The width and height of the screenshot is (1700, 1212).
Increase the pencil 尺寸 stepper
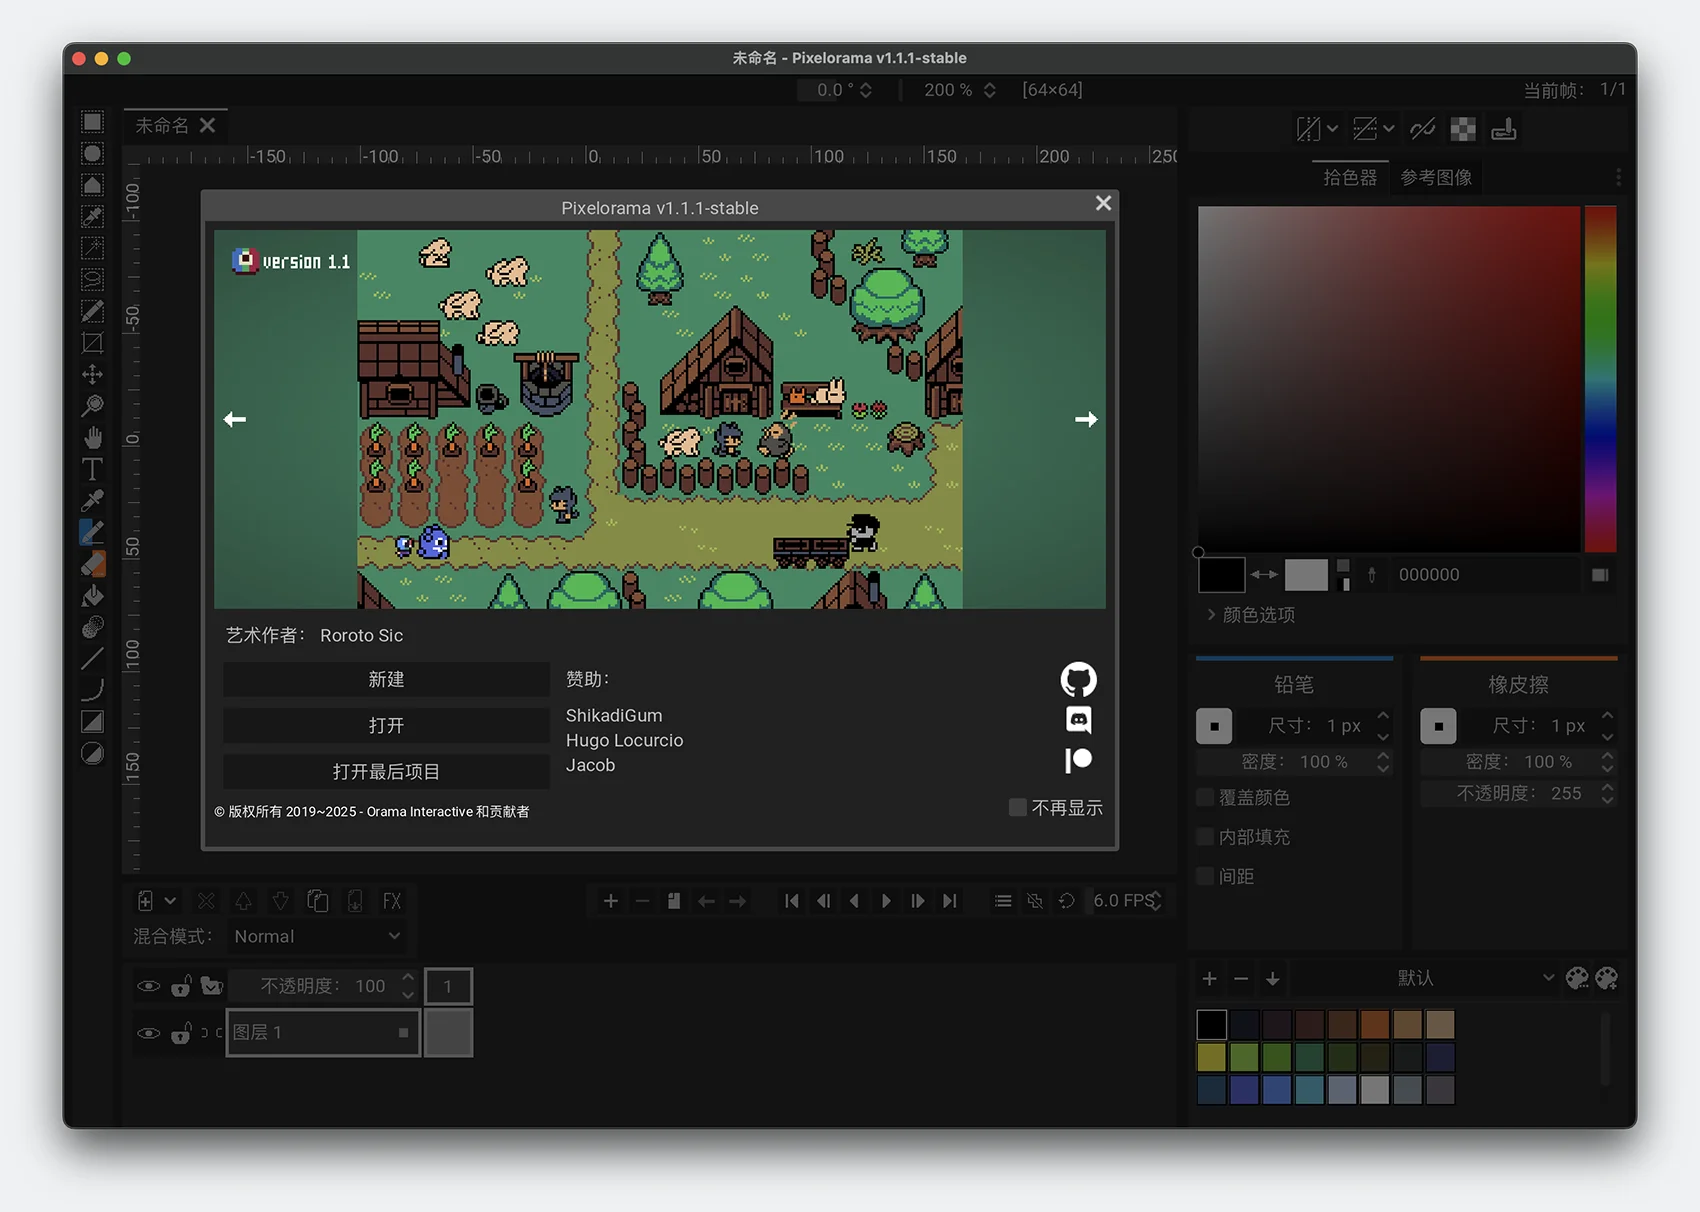pyautogui.click(x=1383, y=716)
